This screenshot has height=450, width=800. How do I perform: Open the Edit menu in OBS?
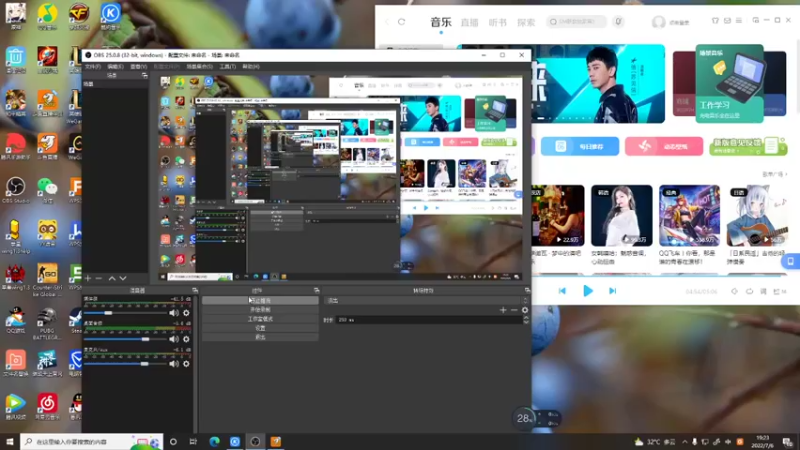tap(115, 66)
